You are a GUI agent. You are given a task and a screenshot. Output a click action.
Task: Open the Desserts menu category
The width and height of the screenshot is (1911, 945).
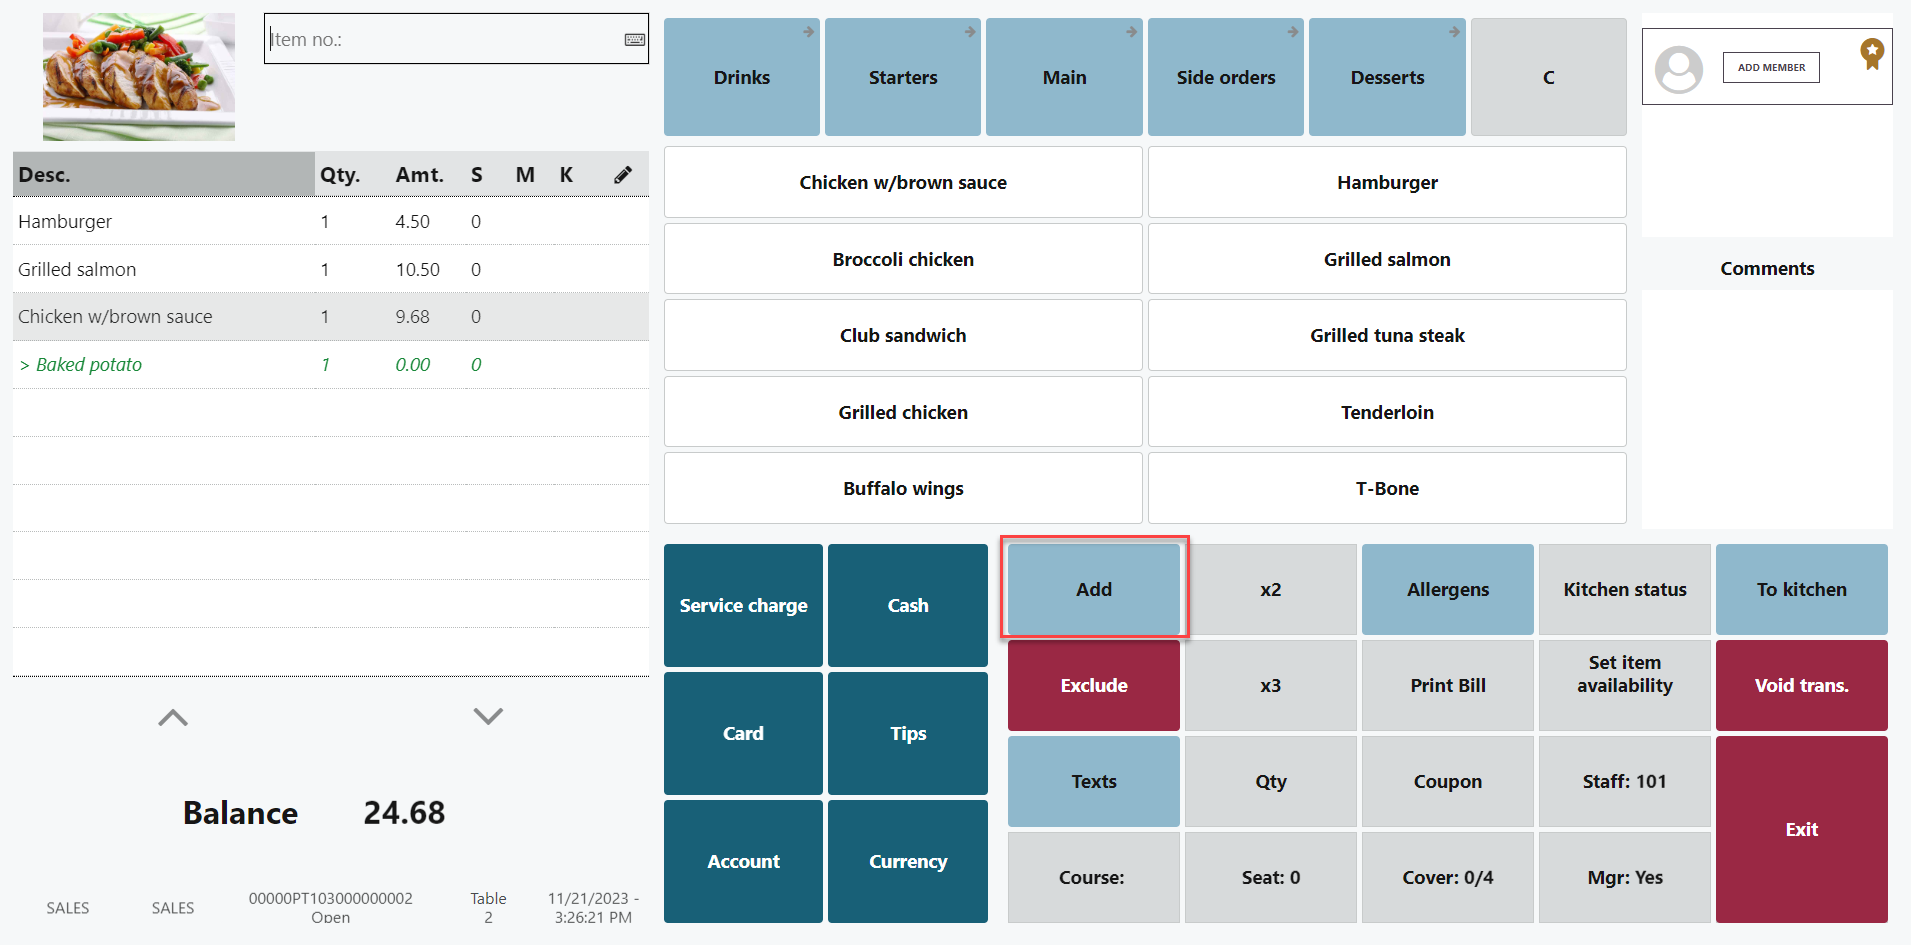(1386, 77)
